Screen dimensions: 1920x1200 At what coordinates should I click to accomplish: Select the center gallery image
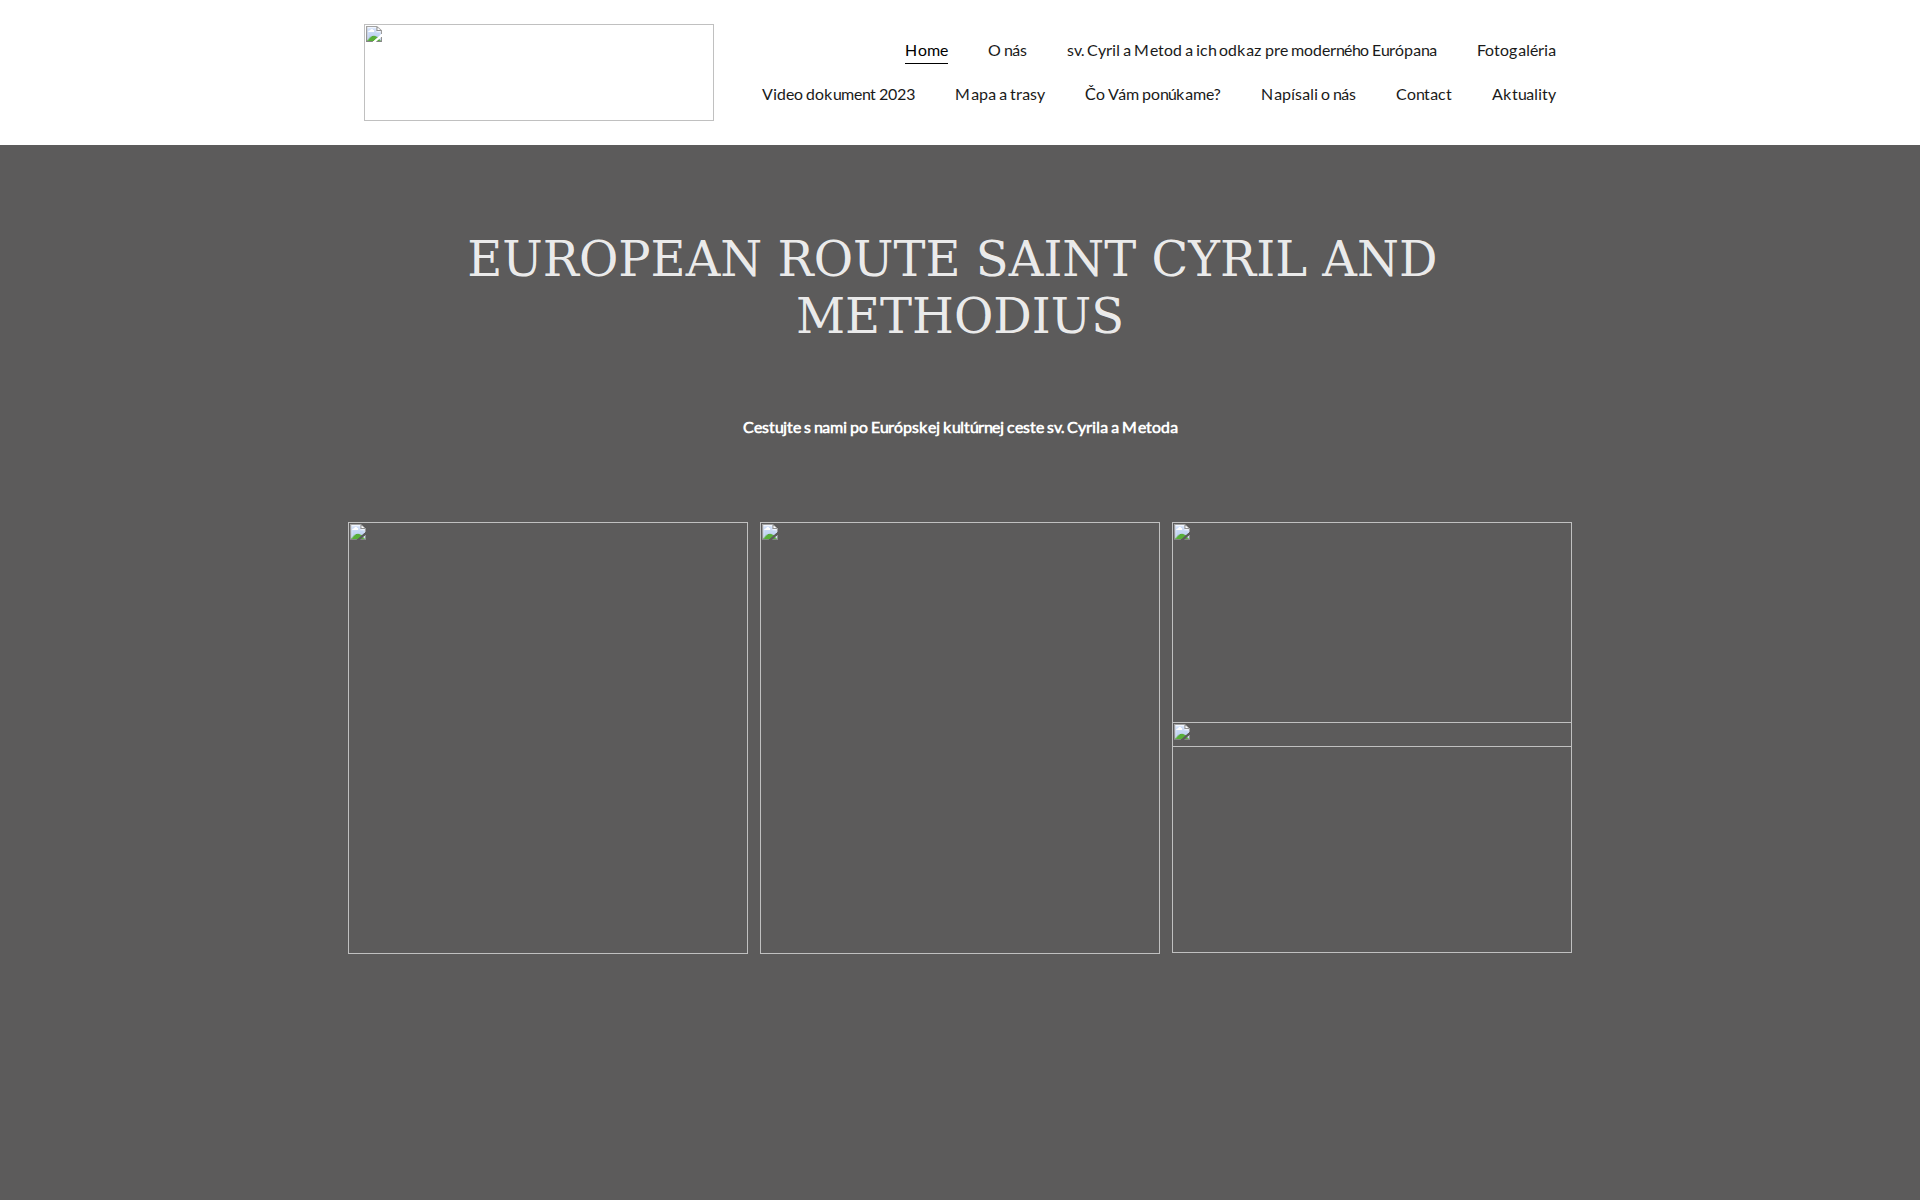pyautogui.click(x=959, y=737)
